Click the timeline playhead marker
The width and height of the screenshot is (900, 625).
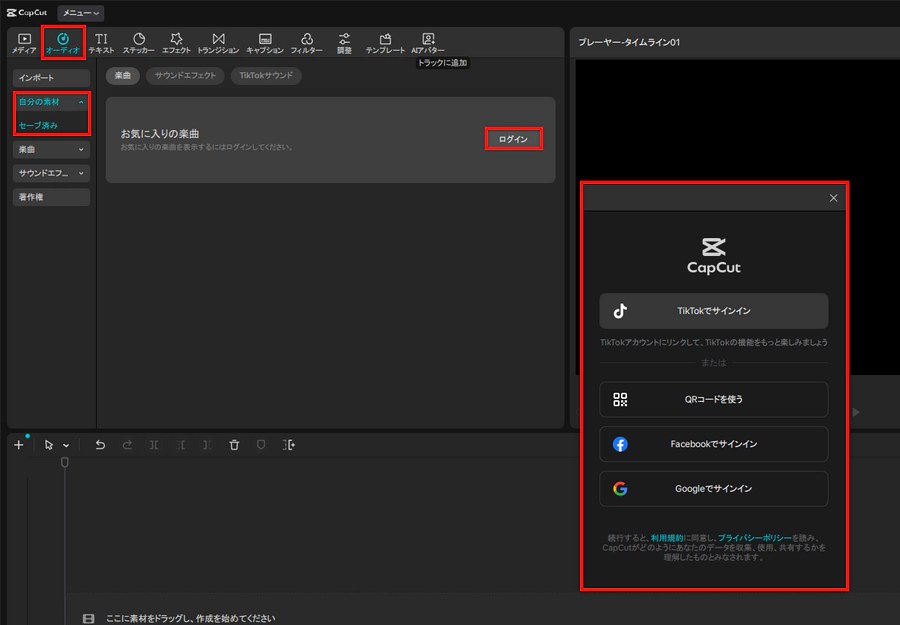point(65,463)
